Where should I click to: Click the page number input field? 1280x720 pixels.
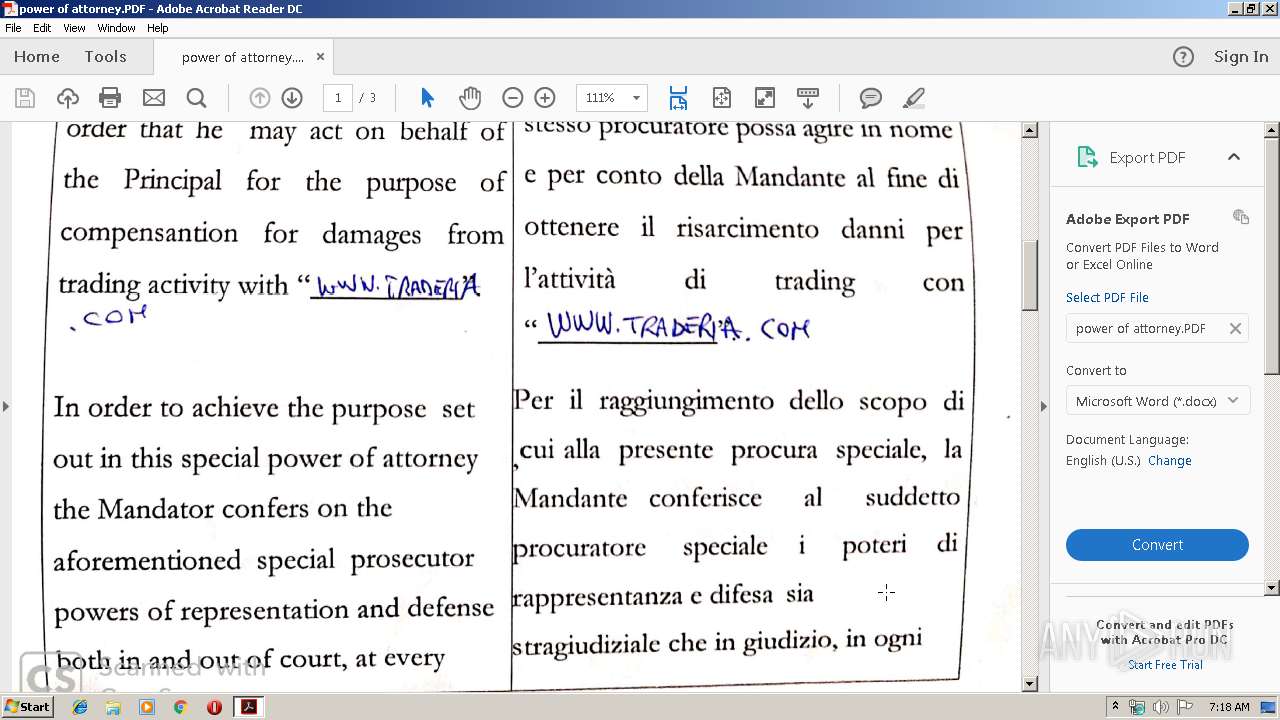click(x=338, y=98)
